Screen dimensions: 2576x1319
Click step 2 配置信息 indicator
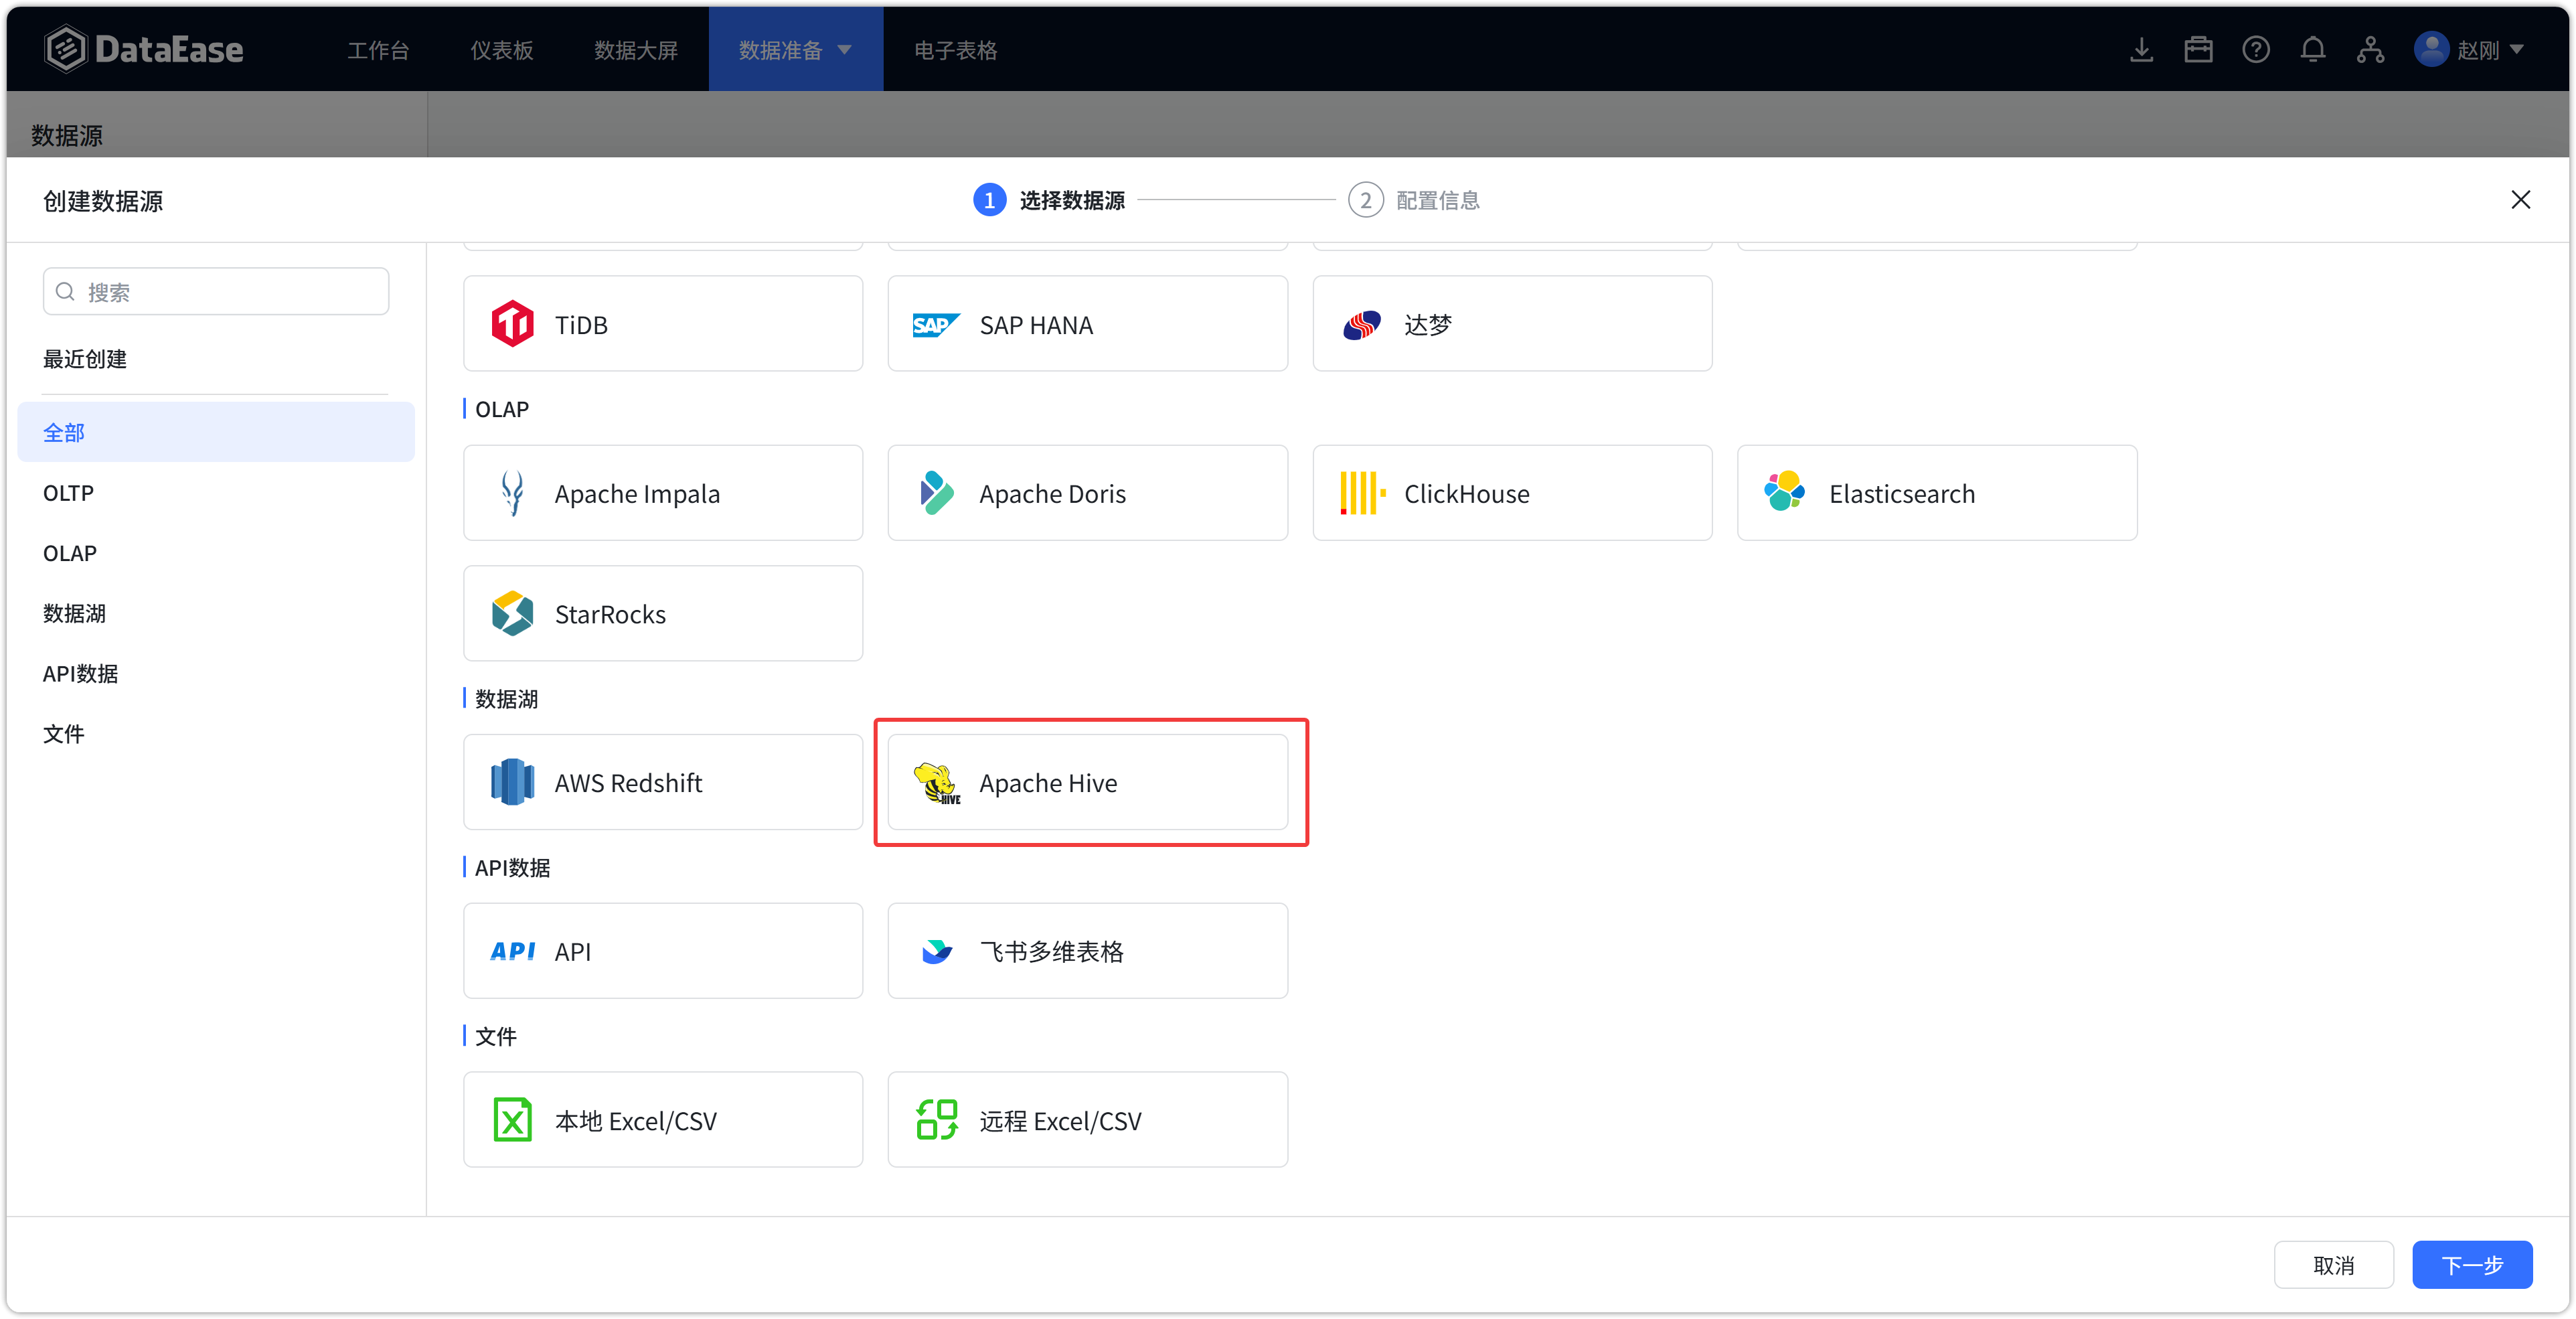(x=1414, y=200)
